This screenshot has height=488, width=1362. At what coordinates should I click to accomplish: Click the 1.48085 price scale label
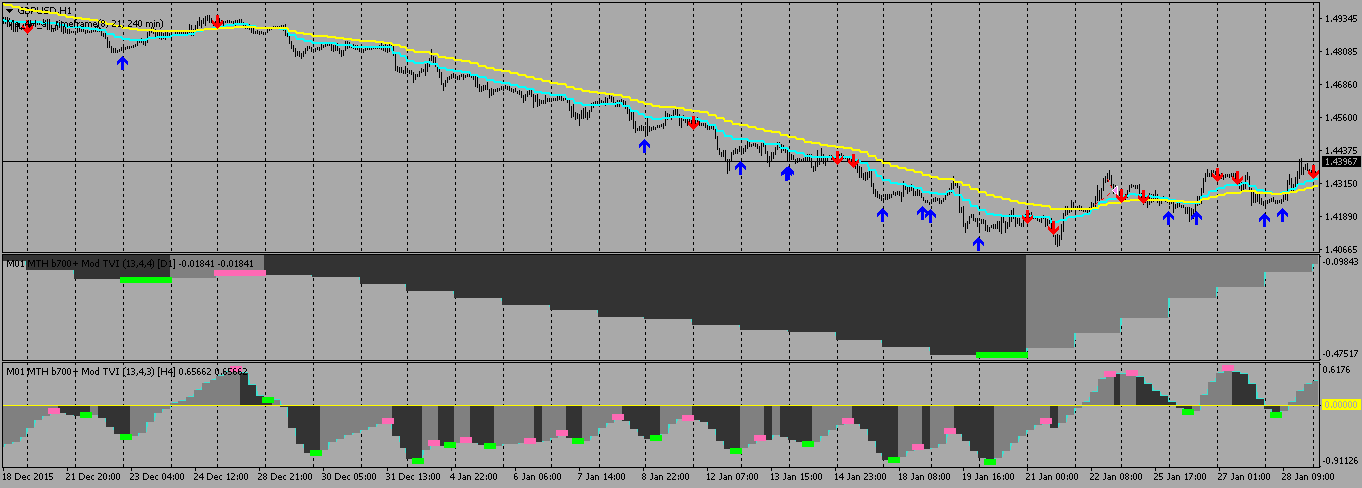[x=1340, y=52]
